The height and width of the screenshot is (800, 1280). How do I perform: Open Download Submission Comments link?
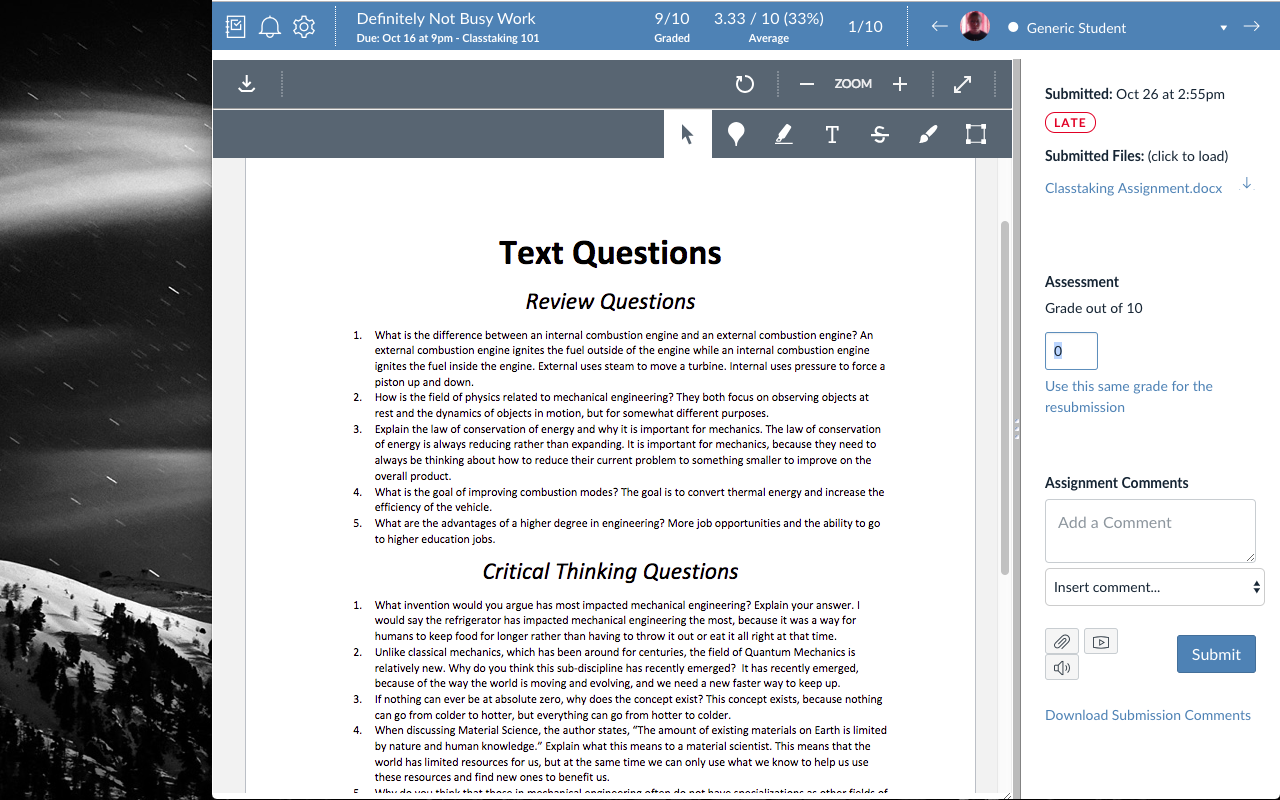(1147, 715)
